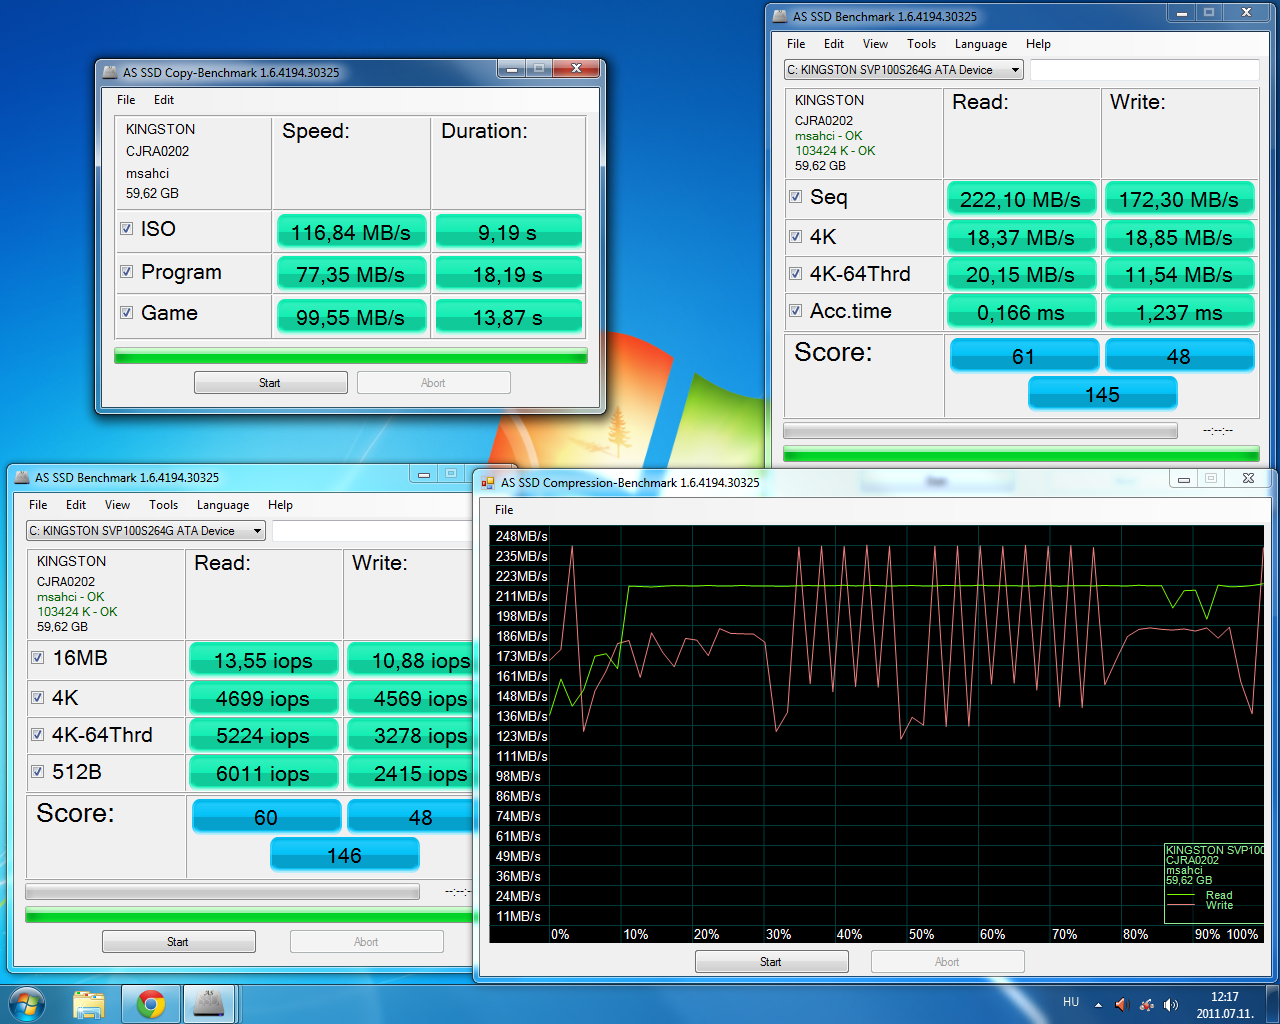Viewport: 1280px width, 1024px height.
Task: Click empty field beside drive dropdown, iops window
Action: coord(372,531)
